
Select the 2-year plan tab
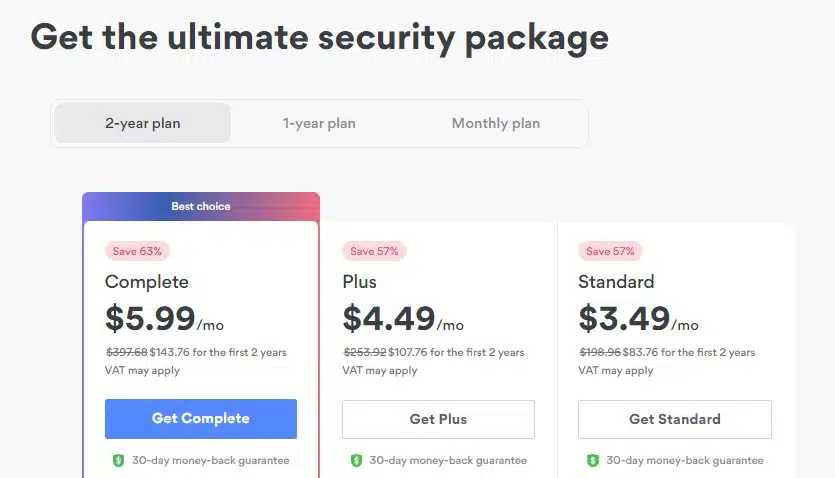click(143, 124)
